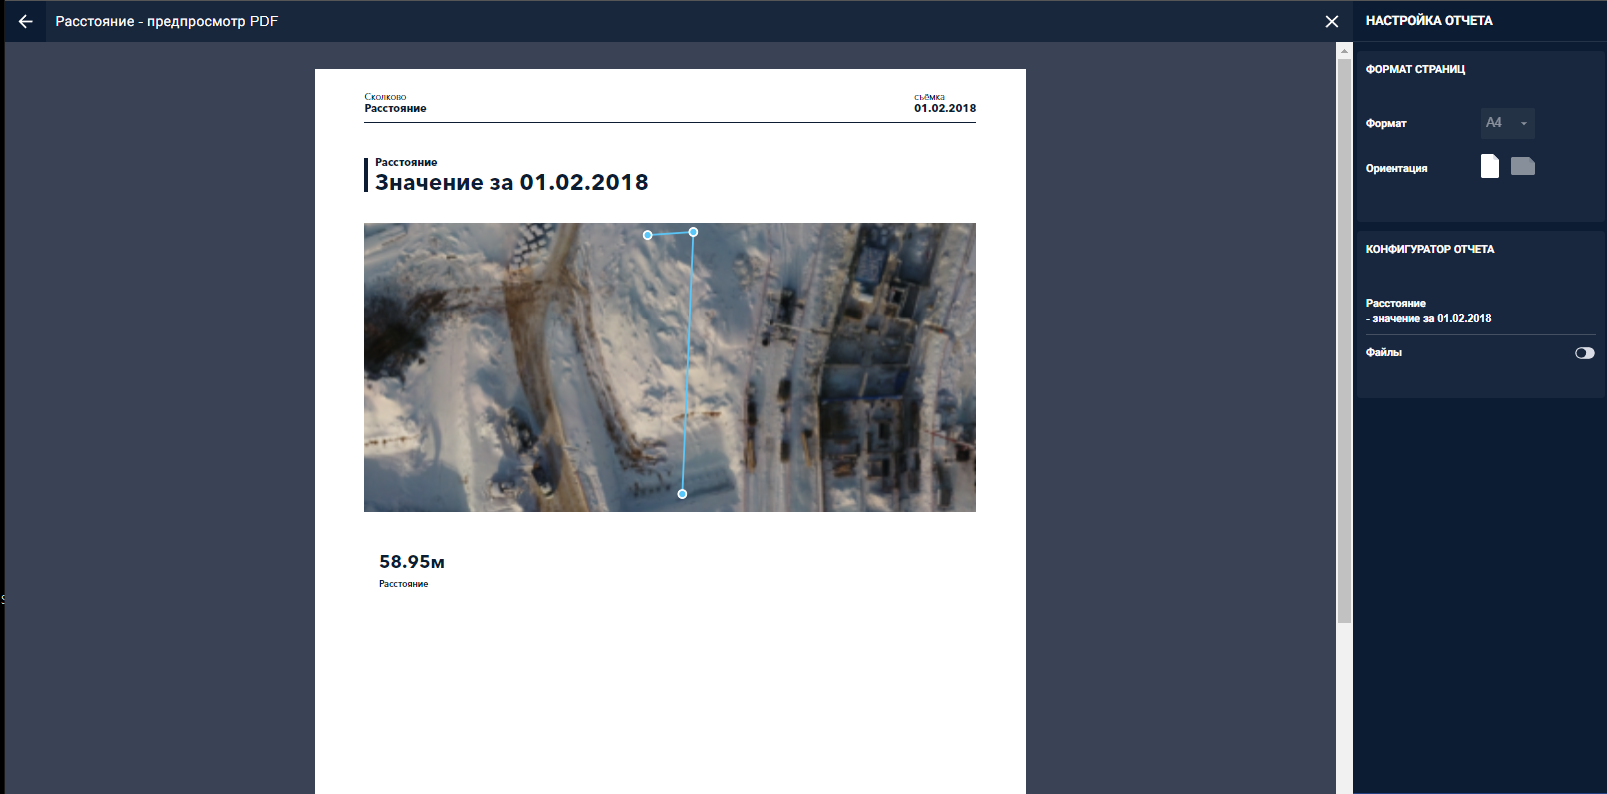Viewport: 1607px width, 794px height.
Task: Open the A4 page format dropdown
Action: [x=1506, y=123]
